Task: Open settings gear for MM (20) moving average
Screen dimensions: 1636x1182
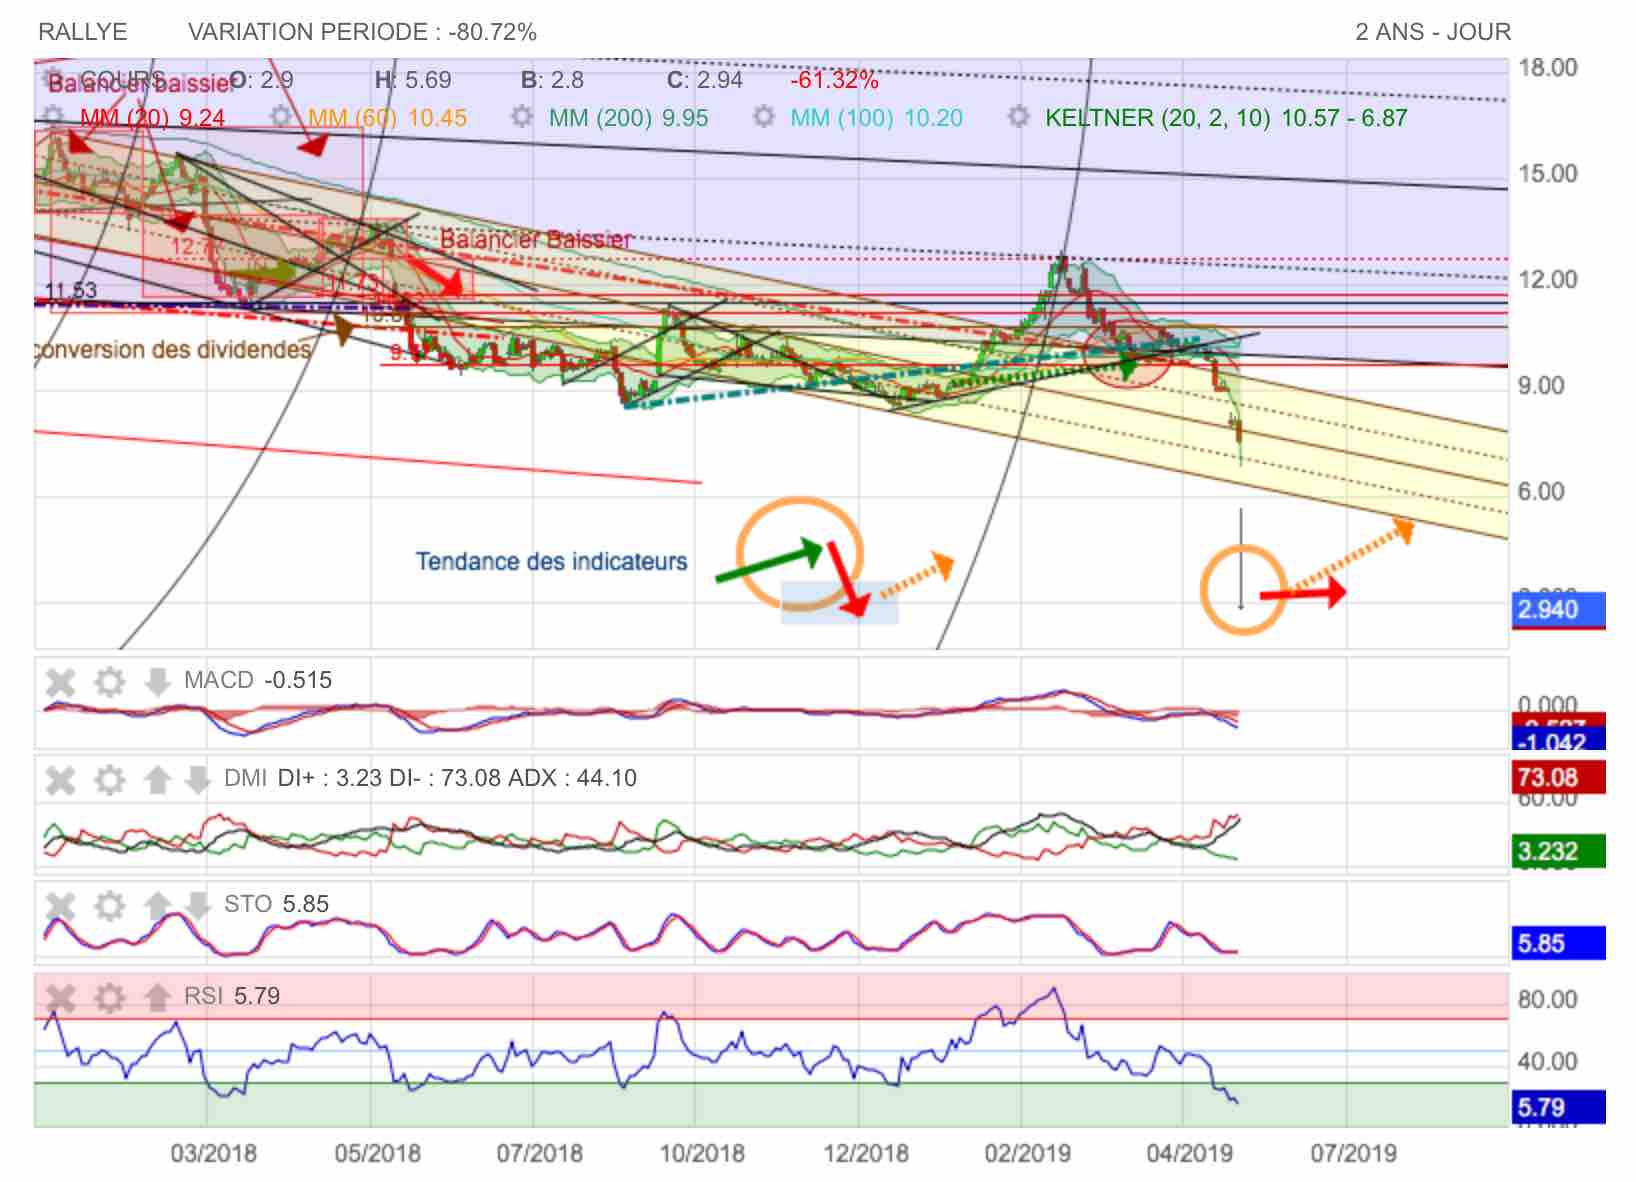Action: click(x=54, y=117)
